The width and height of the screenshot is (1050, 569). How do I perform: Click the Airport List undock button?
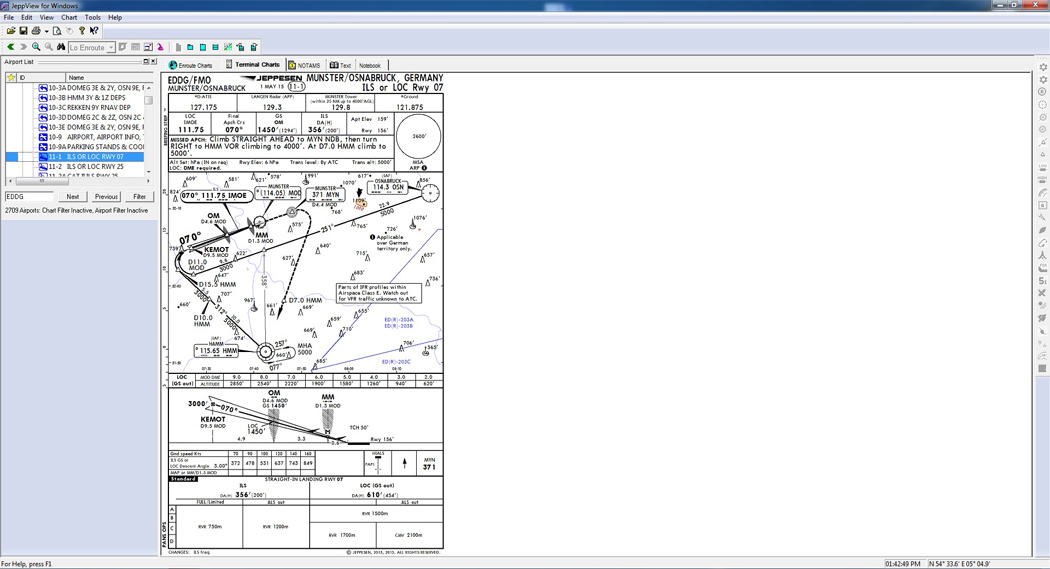pyautogui.click(x=145, y=62)
